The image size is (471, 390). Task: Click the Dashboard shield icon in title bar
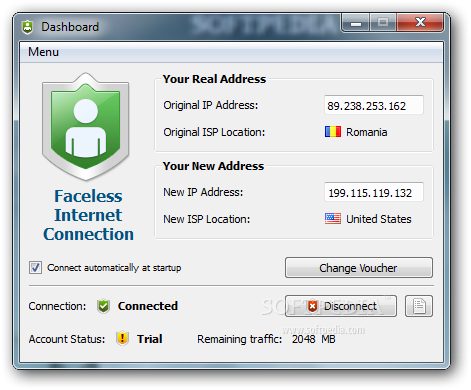(28, 27)
